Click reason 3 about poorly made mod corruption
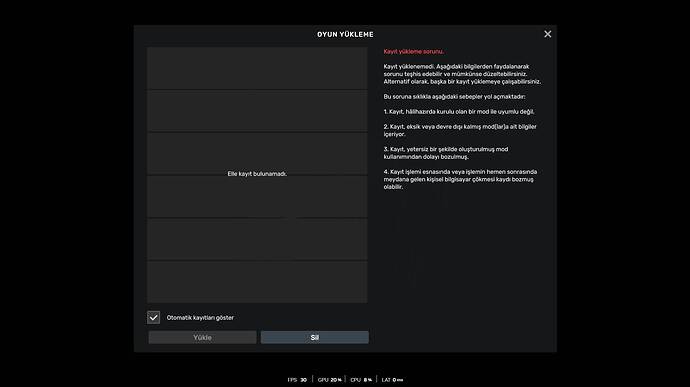 pyautogui.click(x=446, y=153)
